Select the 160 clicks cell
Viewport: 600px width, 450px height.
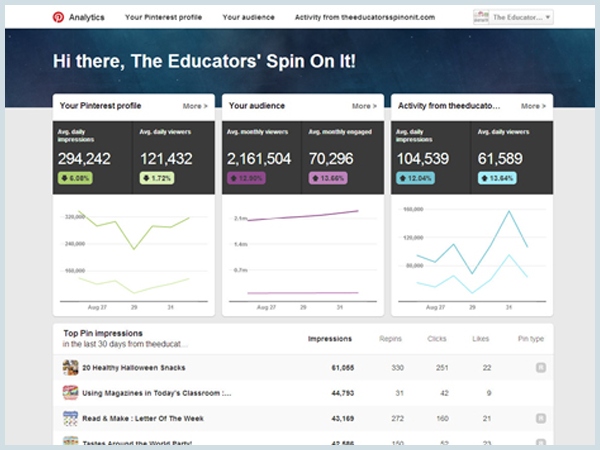[x=442, y=418]
